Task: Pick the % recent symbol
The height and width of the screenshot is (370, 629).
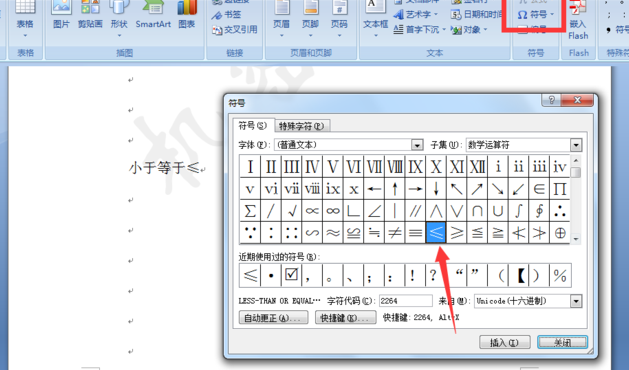Action: 560,275
